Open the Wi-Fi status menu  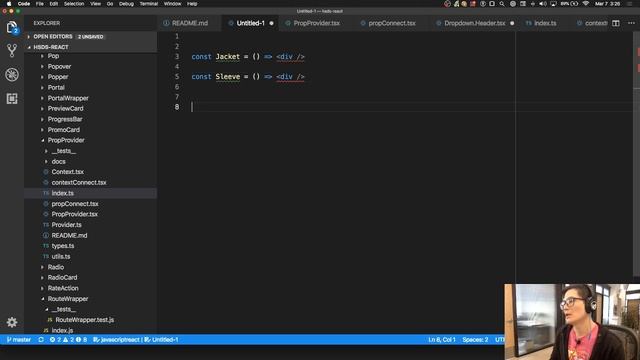coord(586,4)
